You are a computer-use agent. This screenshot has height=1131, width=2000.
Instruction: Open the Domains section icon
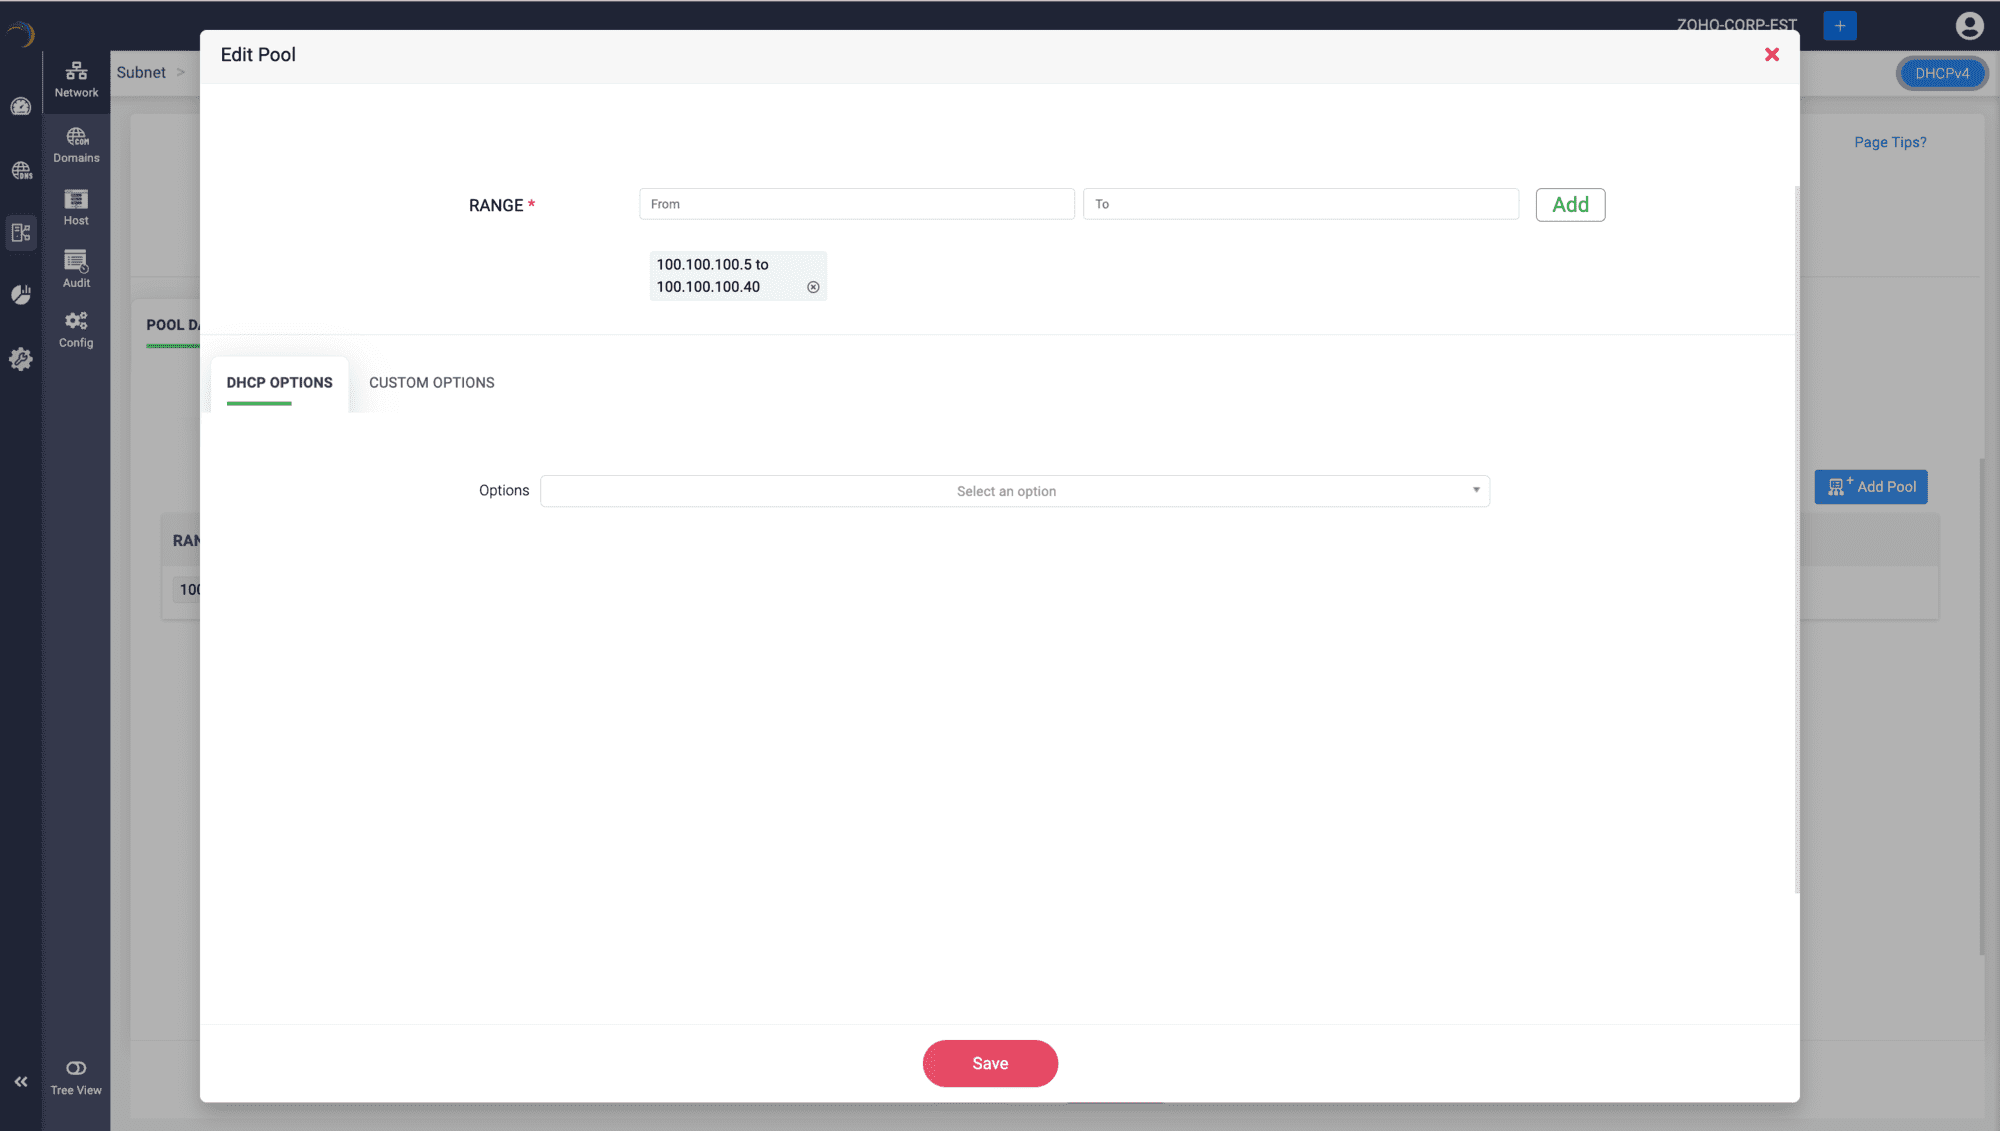[76, 144]
